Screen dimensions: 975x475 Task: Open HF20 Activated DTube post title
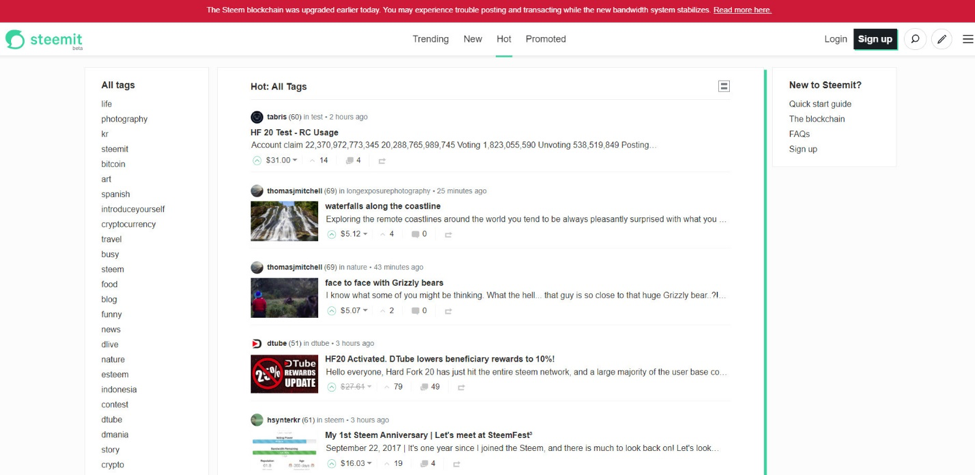440,359
